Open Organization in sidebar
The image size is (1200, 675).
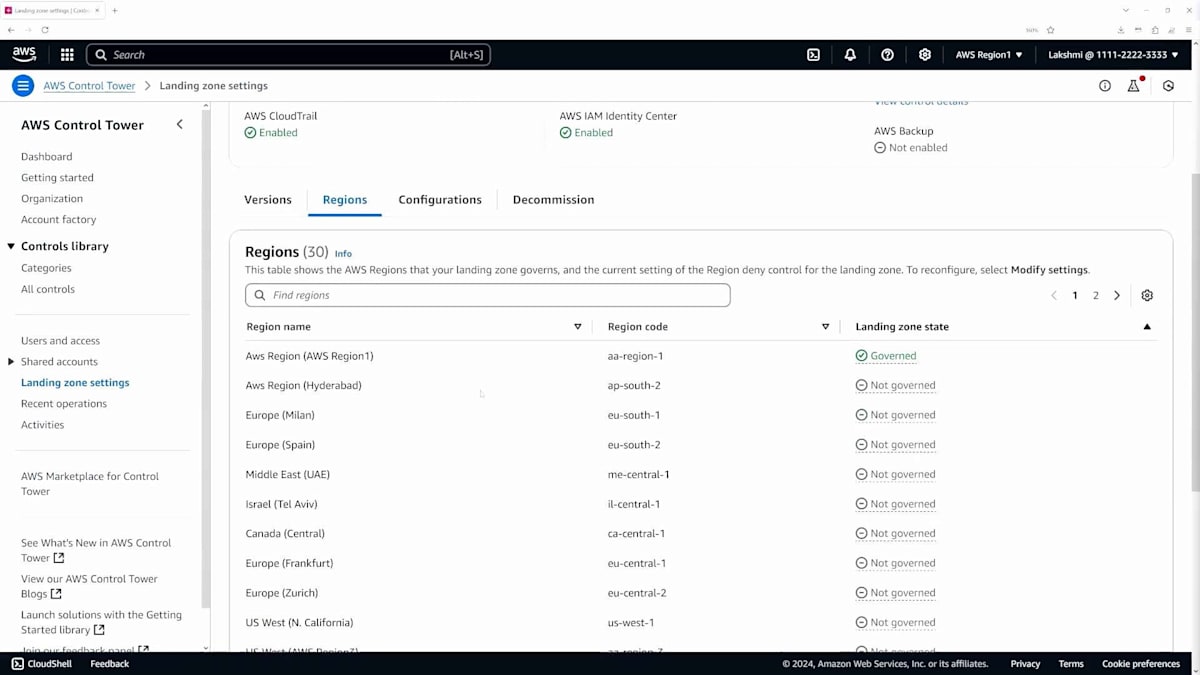pos(52,199)
